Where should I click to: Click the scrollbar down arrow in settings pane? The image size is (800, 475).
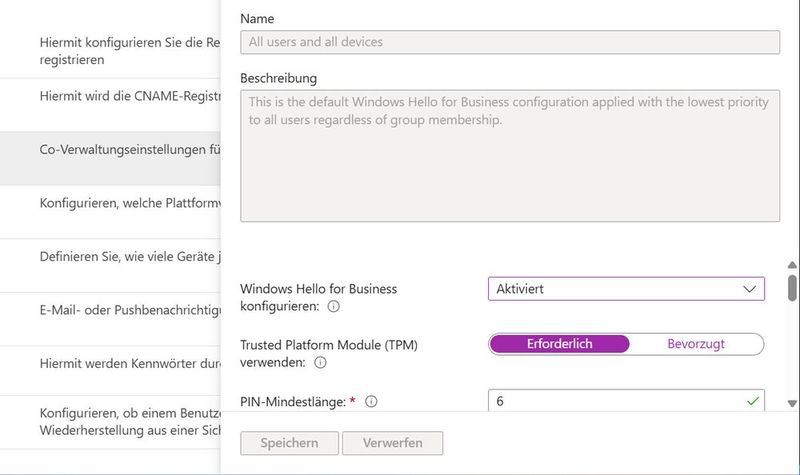(792, 403)
